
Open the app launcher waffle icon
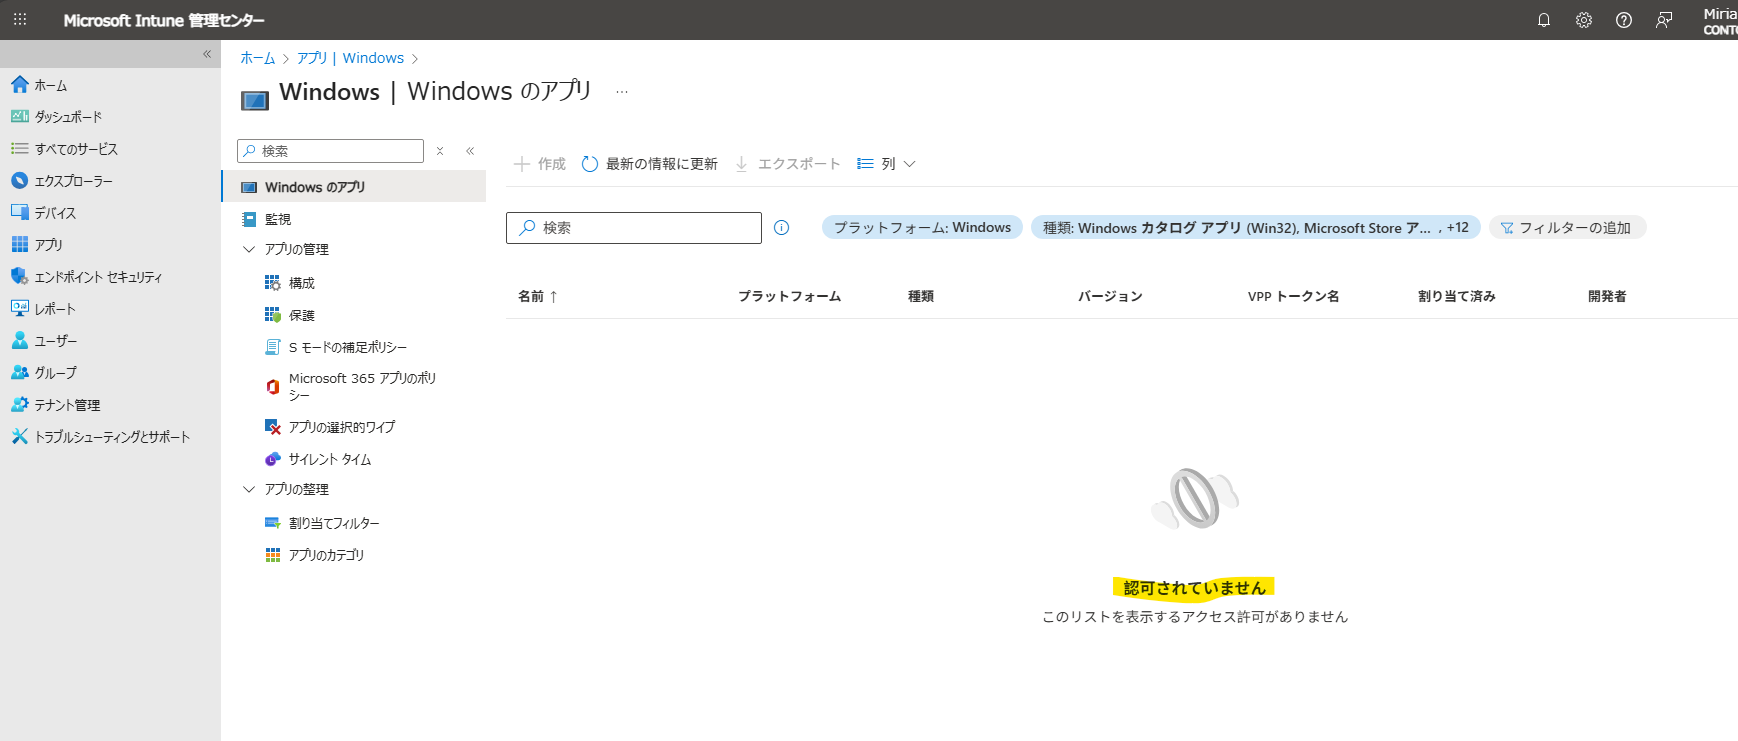[20, 20]
